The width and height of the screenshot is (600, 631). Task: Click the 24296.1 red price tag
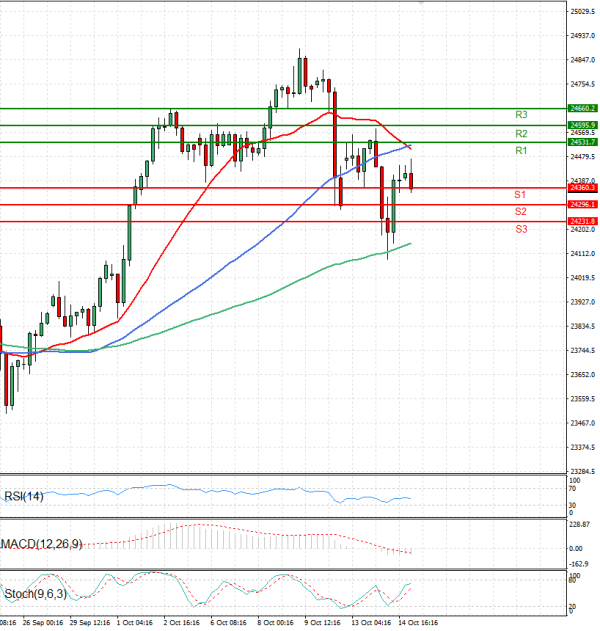point(581,204)
